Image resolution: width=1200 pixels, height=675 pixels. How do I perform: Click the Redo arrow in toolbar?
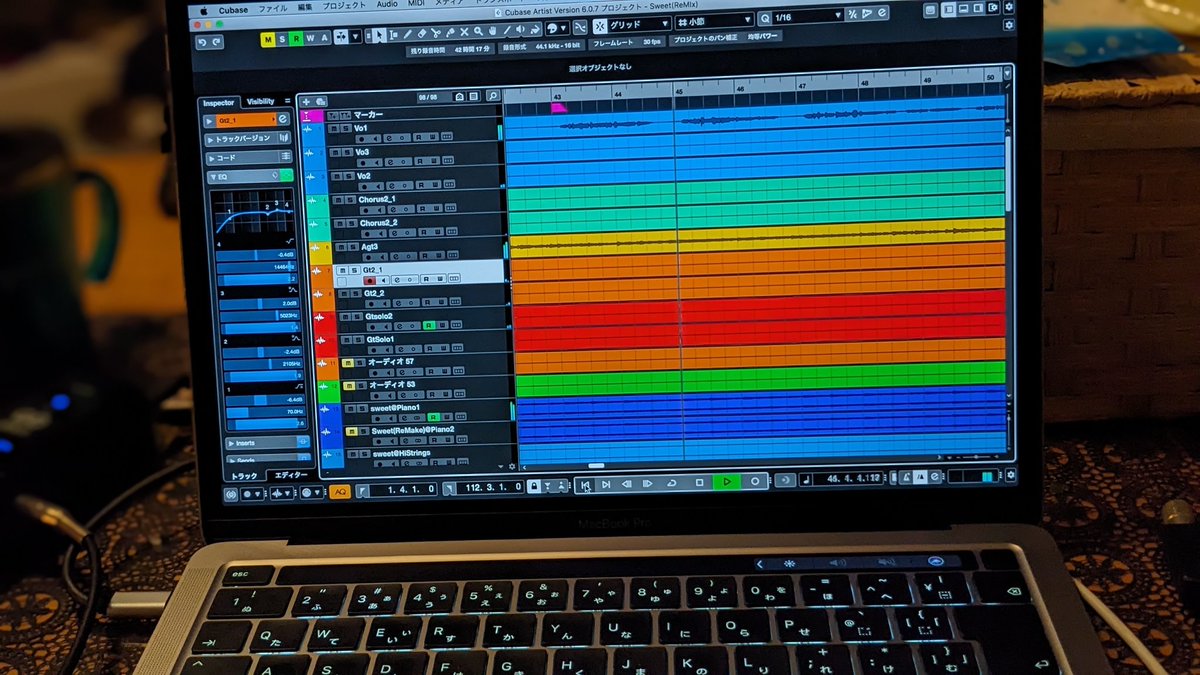click(x=216, y=42)
